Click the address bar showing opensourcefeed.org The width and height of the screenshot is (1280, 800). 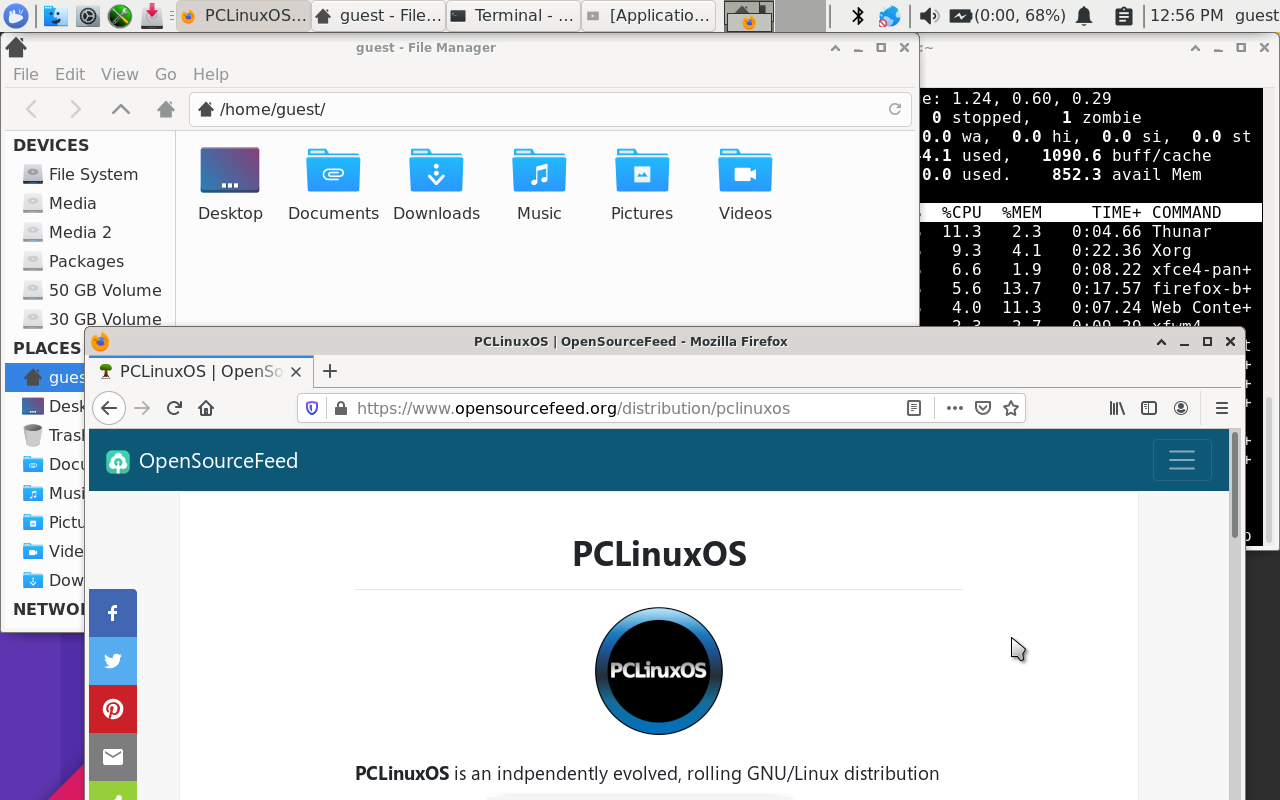pos(600,408)
